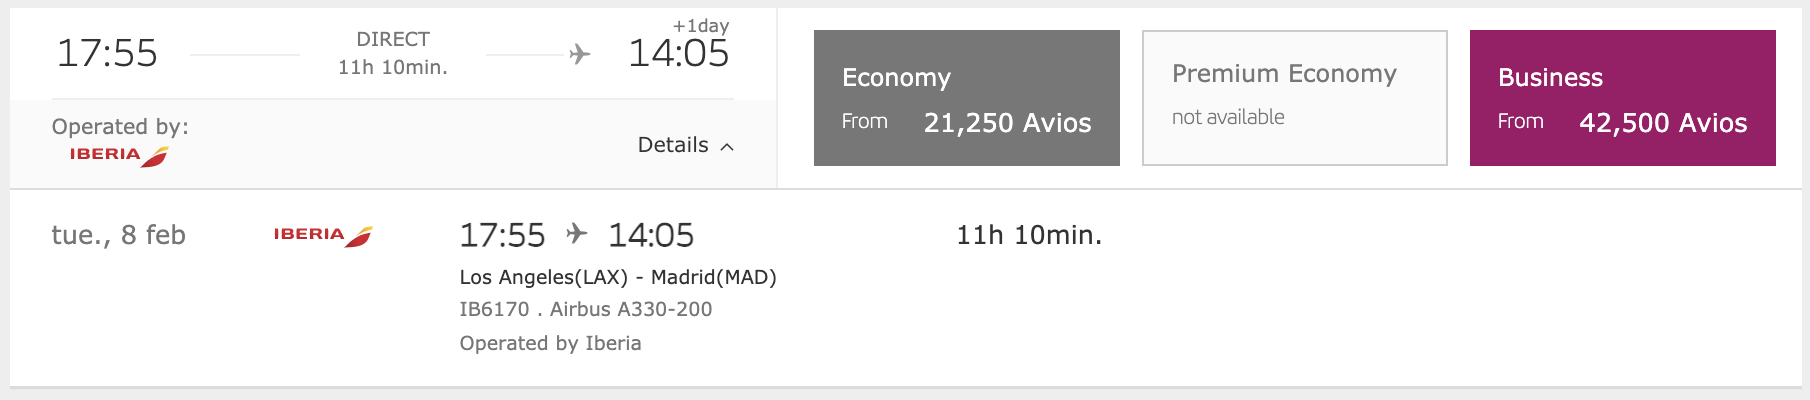Click the 17:55 departure time in summary
This screenshot has width=1810, height=400.
click(107, 53)
